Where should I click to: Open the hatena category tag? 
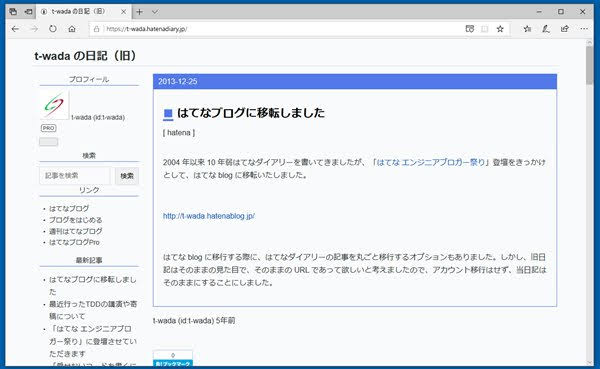179,133
